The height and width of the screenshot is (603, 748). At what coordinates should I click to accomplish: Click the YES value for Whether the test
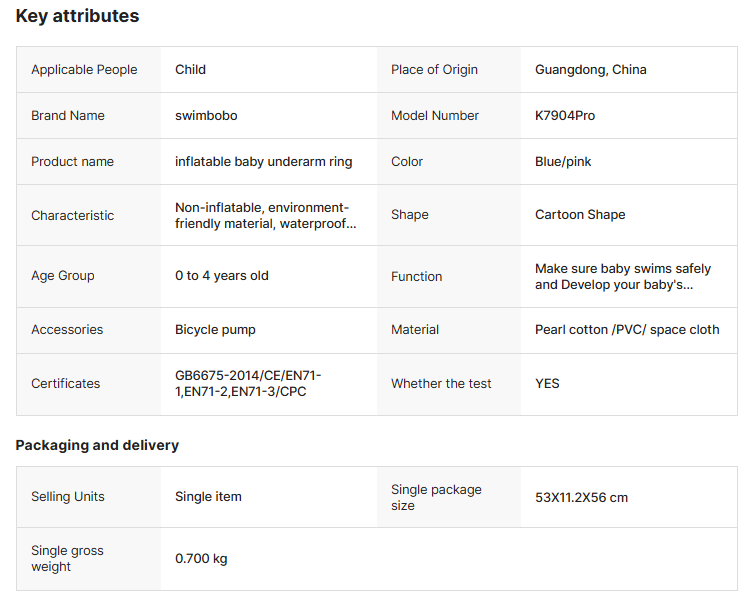tap(547, 383)
